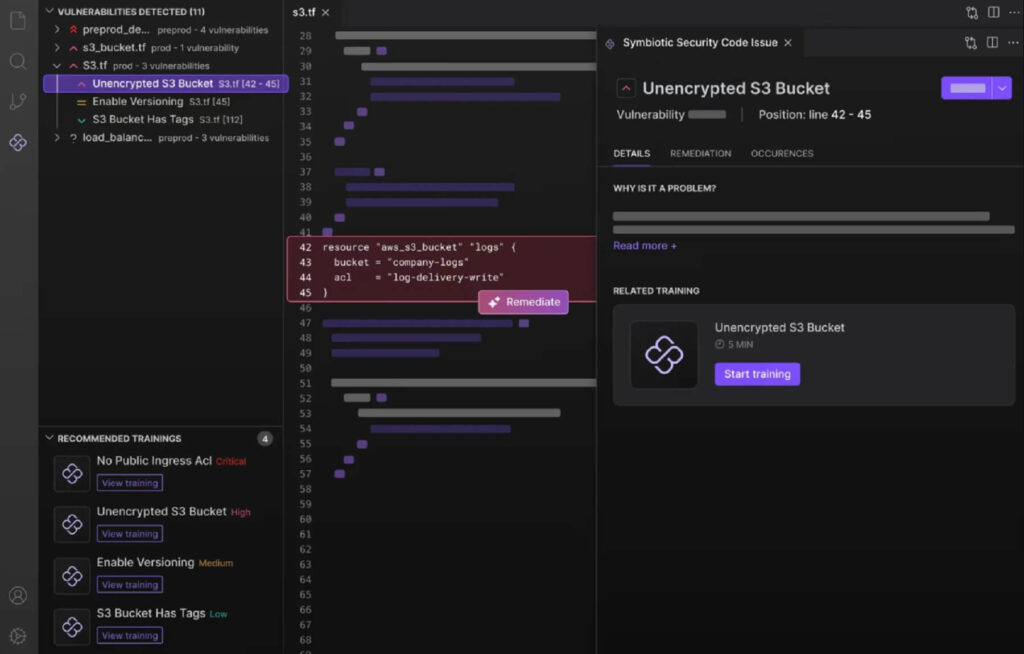Screen dimensions: 1024x654
Task: Switch to the s3.tf editor tab
Action: [312, 12]
